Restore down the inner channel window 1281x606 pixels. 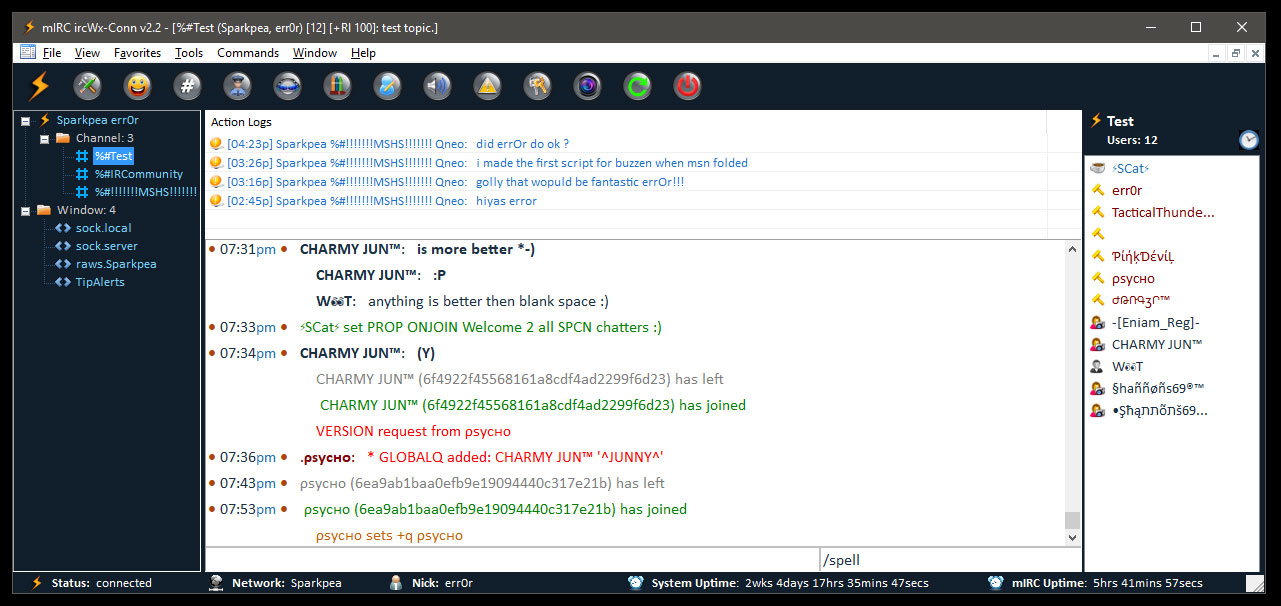[x=1236, y=53]
